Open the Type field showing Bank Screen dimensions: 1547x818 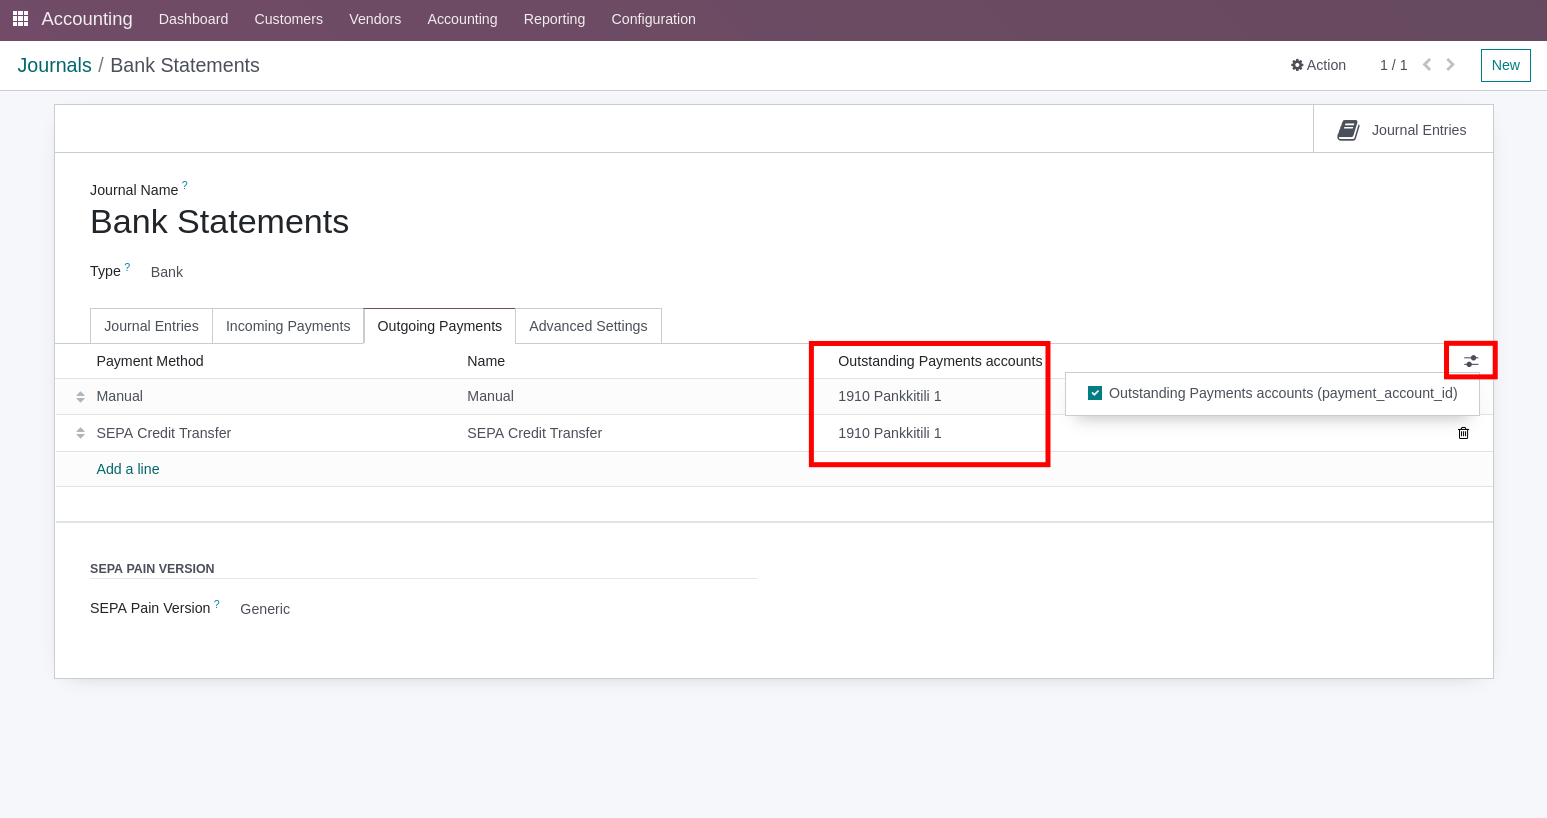167,272
